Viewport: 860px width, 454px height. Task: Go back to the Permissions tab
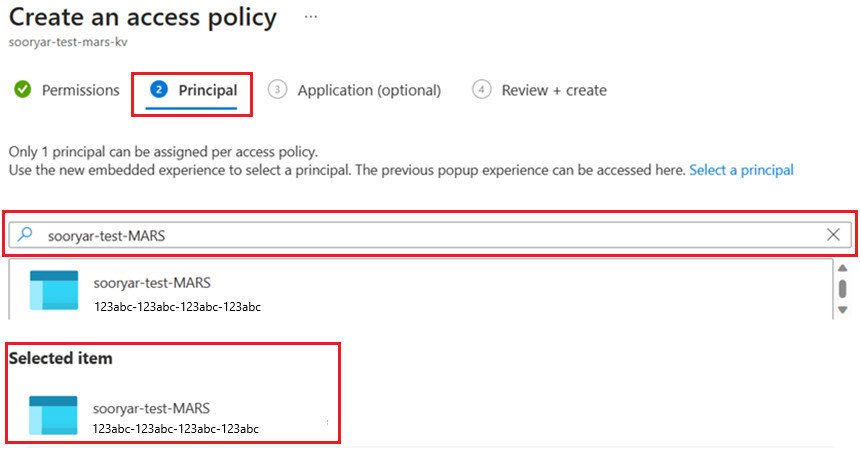80,90
